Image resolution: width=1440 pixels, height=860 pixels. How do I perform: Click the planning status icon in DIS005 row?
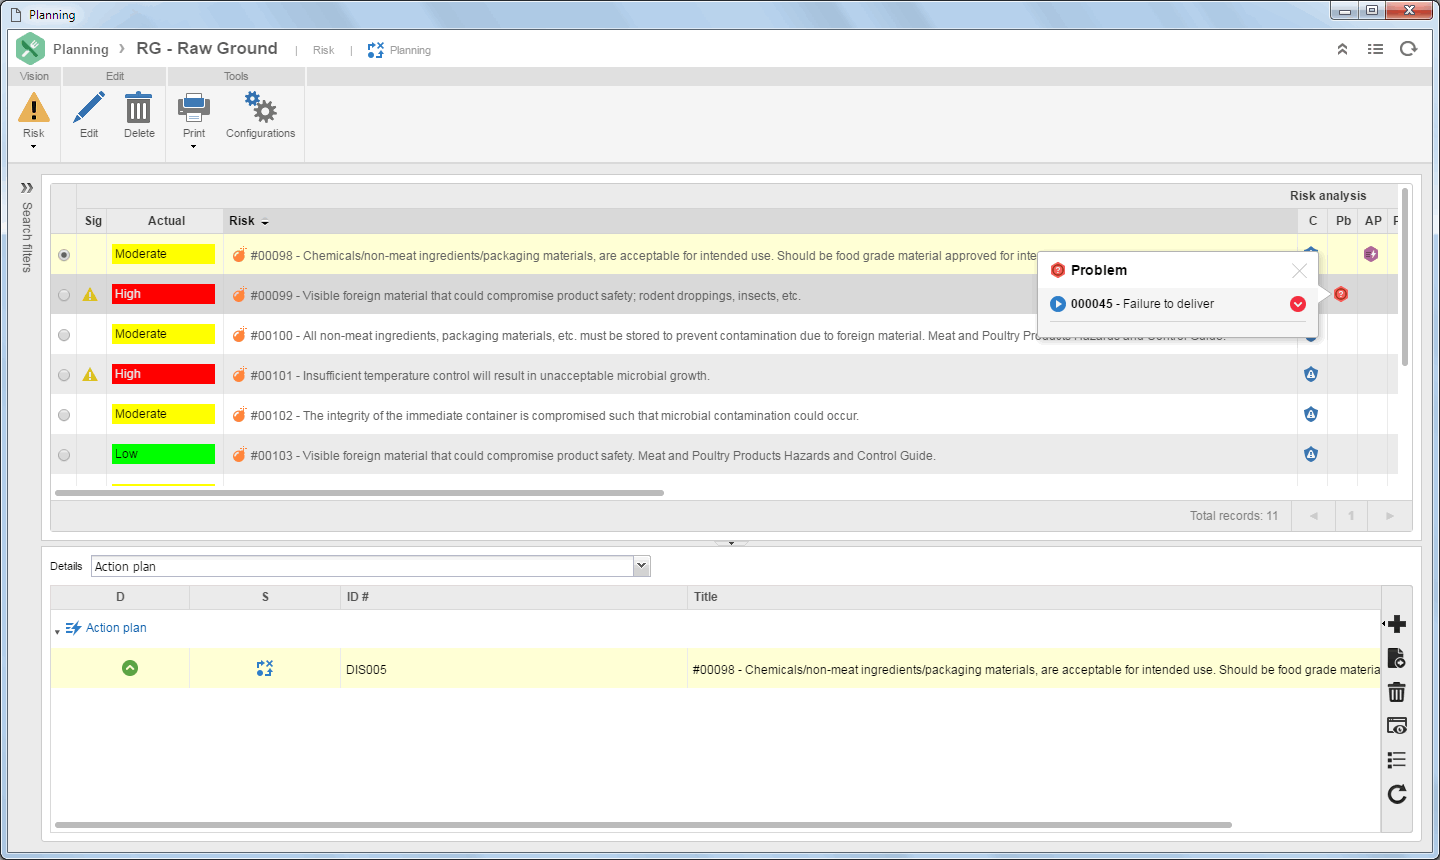point(264,668)
